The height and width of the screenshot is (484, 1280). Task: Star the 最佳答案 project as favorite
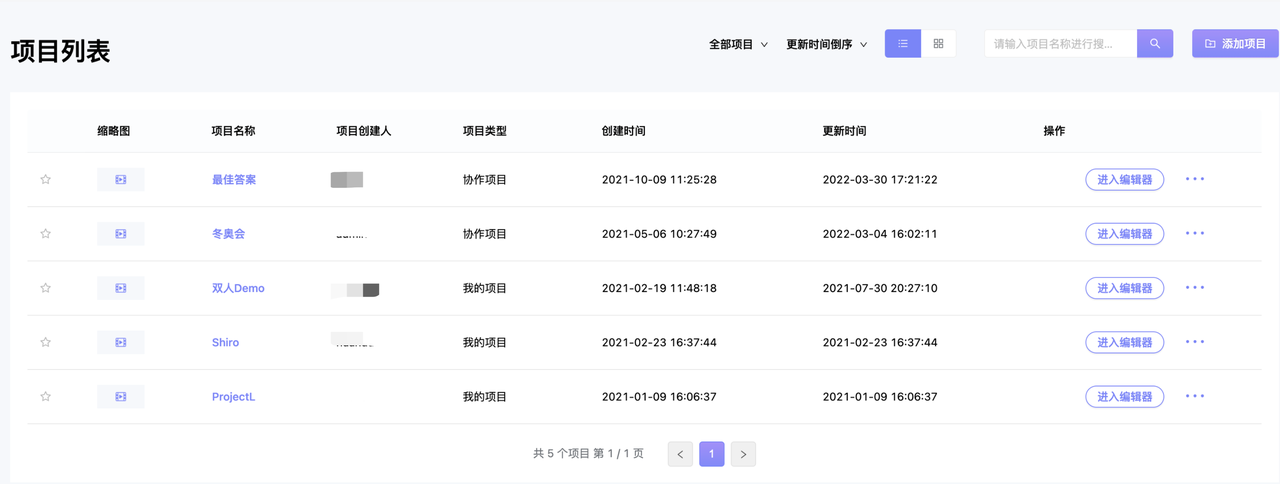45,180
